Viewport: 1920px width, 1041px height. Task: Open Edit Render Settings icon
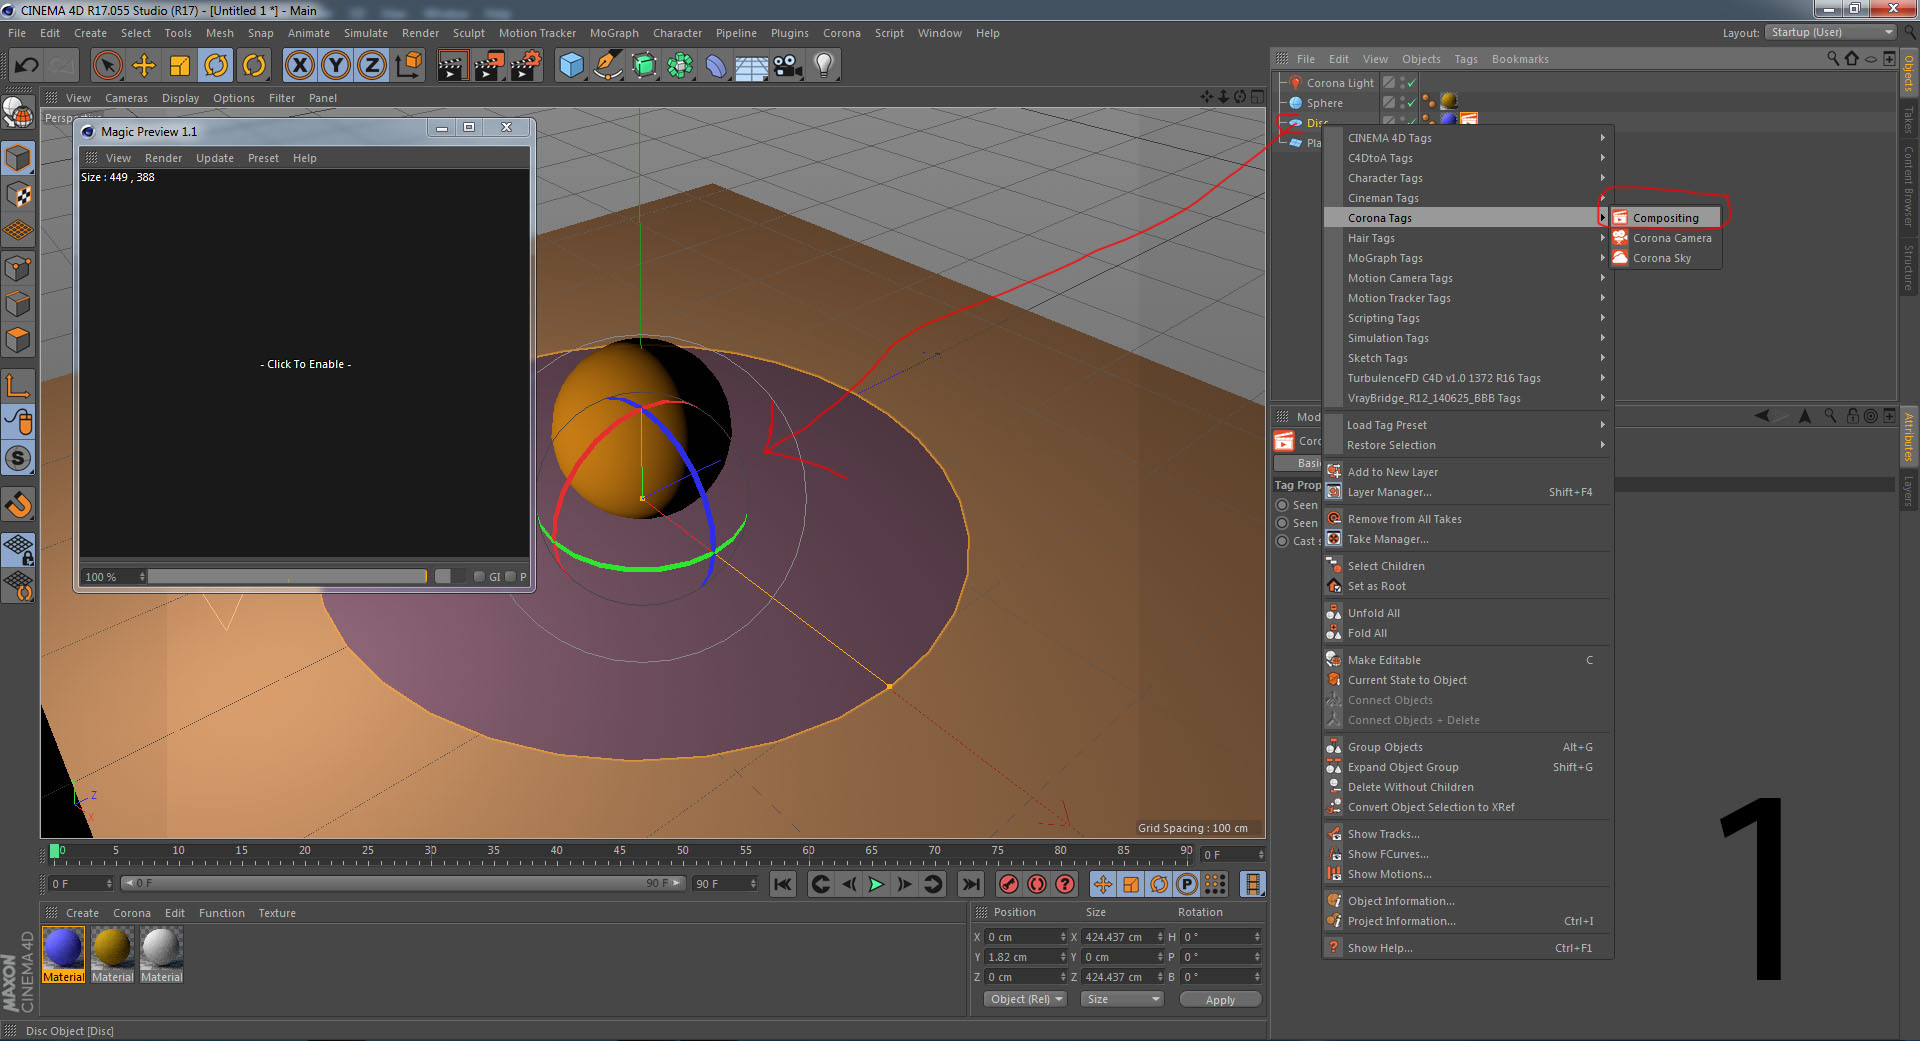pos(526,66)
